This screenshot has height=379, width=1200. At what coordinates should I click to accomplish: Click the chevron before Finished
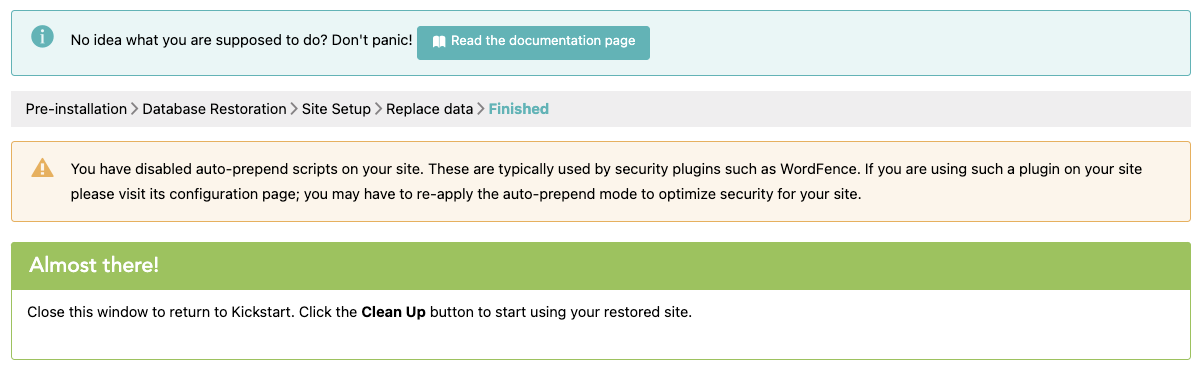(480, 109)
